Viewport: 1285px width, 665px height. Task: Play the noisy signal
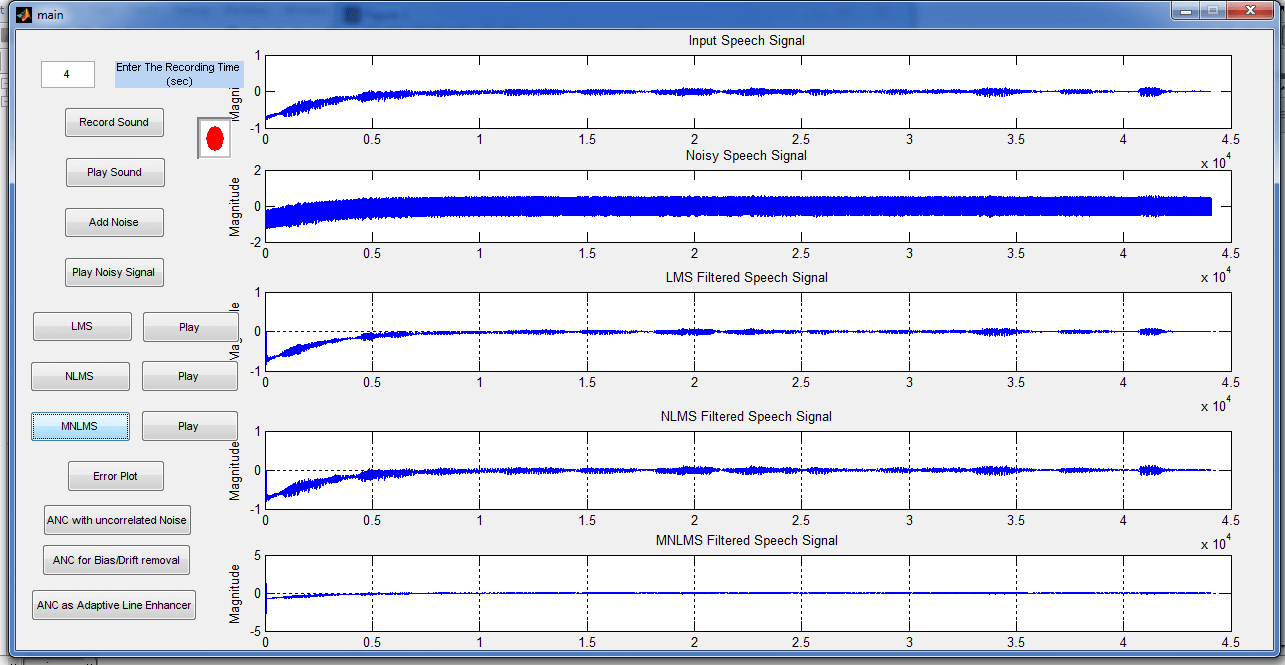click(114, 272)
